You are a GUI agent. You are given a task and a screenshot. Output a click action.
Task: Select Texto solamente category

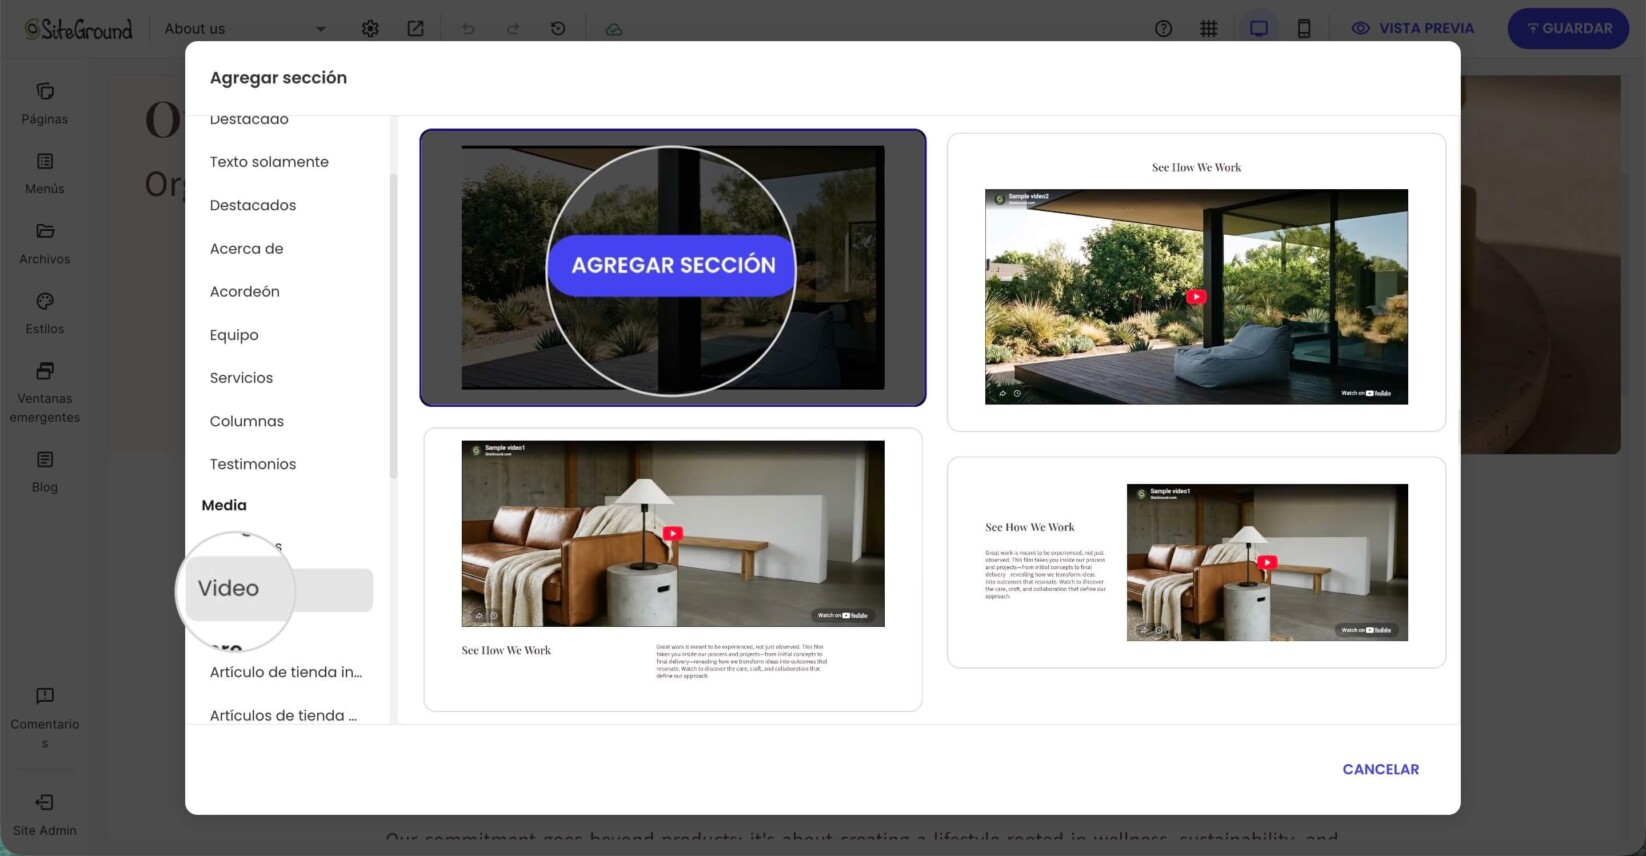tap(269, 162)
